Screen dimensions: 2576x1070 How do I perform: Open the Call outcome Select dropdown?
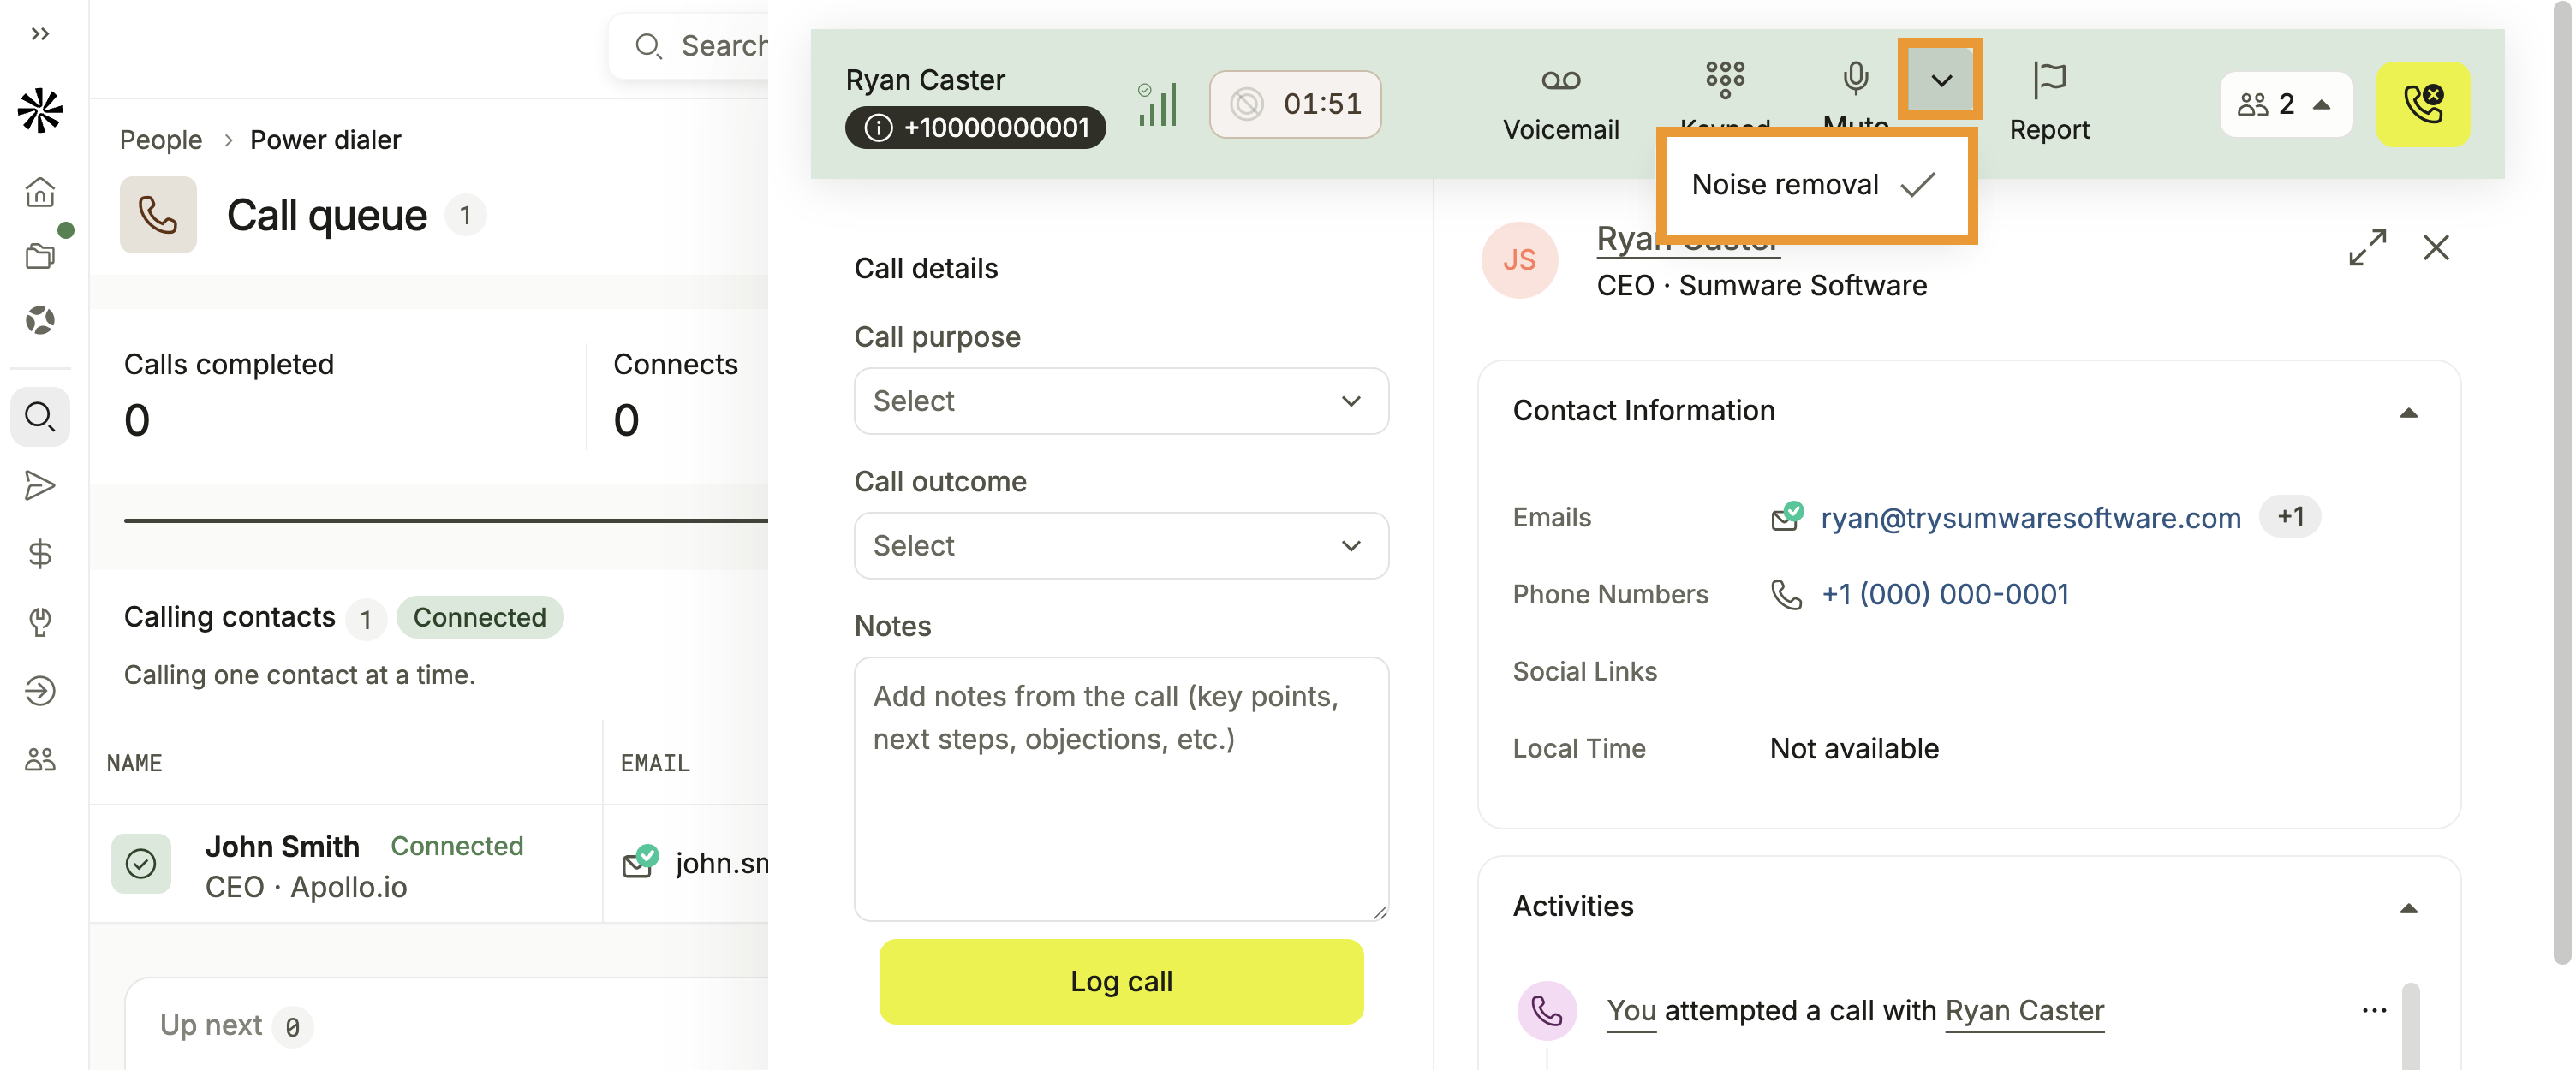(1121, 546)
